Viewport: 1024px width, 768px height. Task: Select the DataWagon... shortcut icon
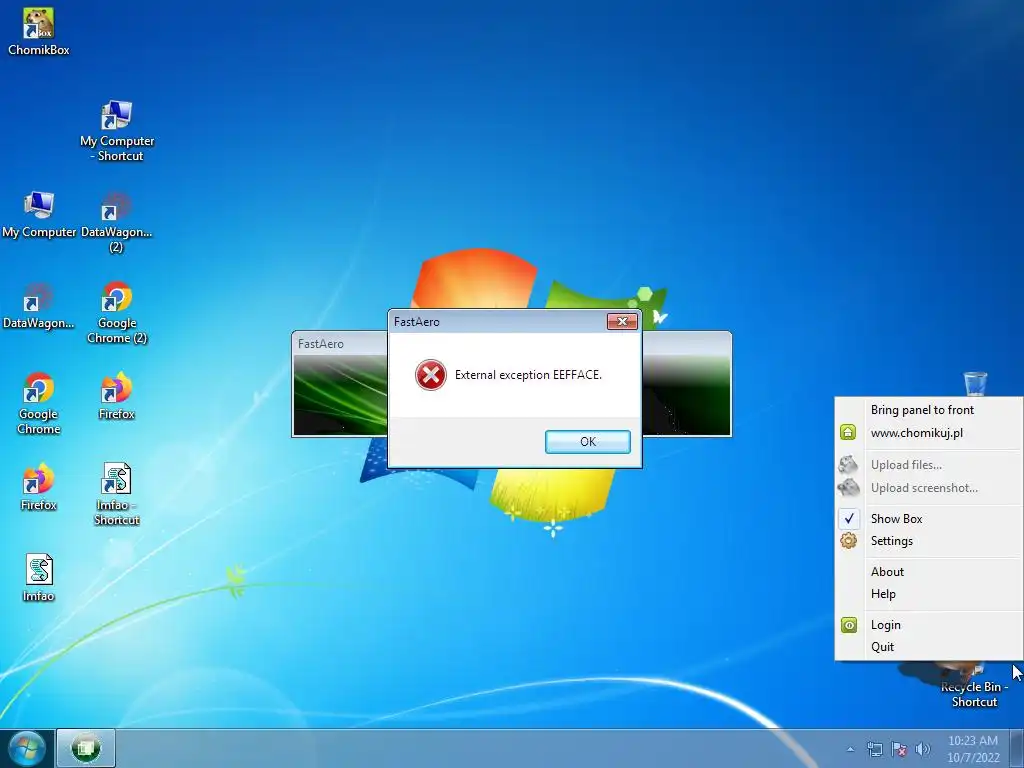coord(39,306)
